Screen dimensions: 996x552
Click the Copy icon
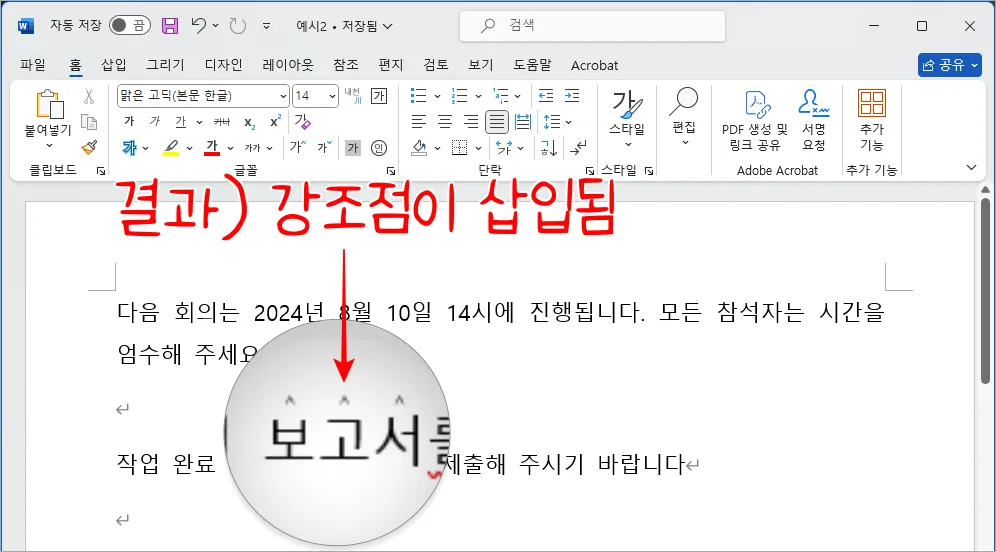coord(89,122)
